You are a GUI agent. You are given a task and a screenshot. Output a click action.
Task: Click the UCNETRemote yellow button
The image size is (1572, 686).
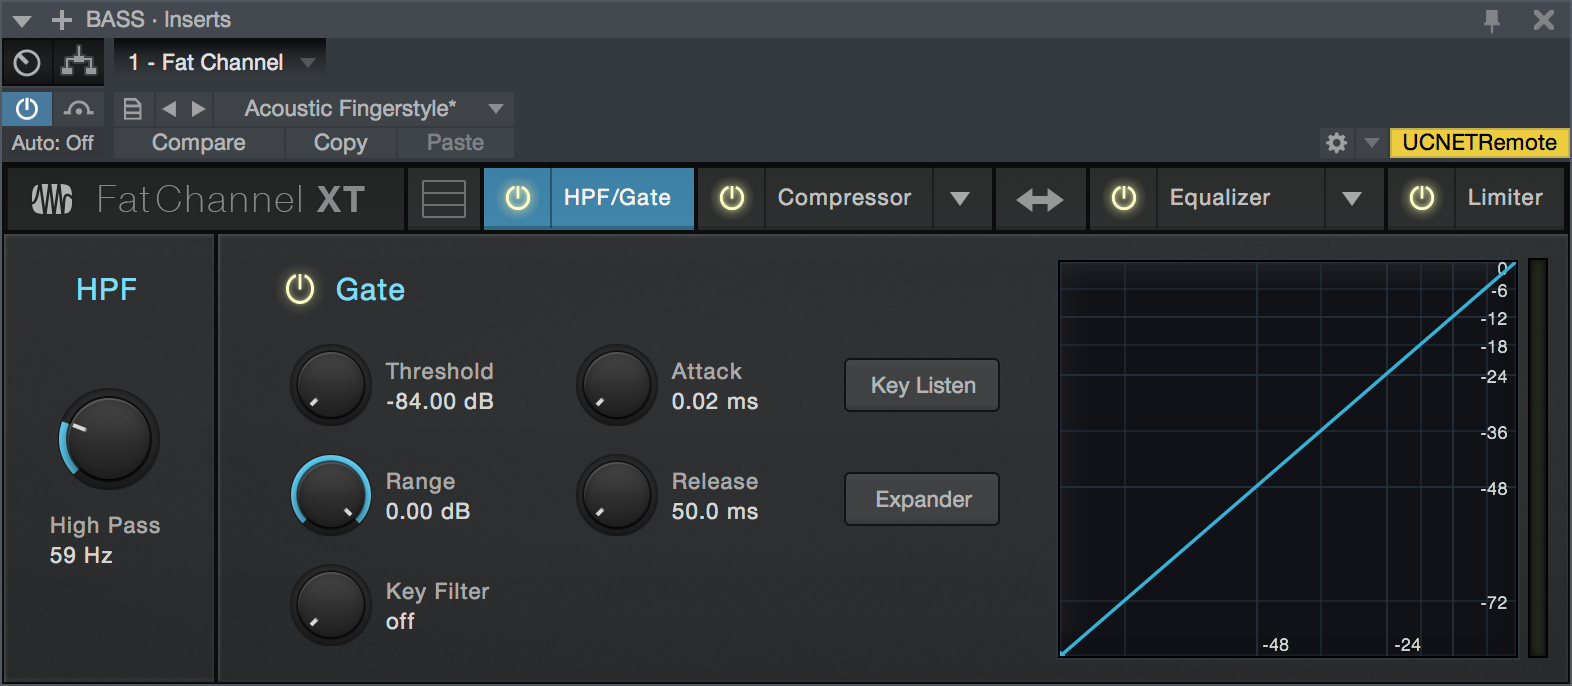[1480, 143]
